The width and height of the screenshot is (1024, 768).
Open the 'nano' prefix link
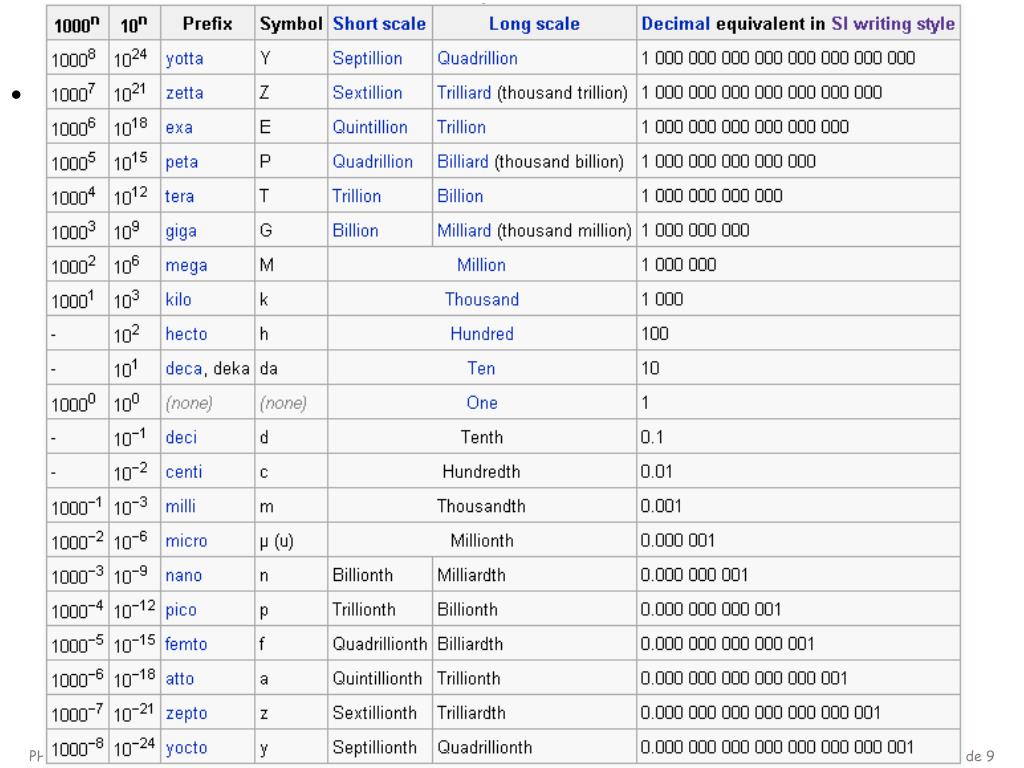[184, 575]
